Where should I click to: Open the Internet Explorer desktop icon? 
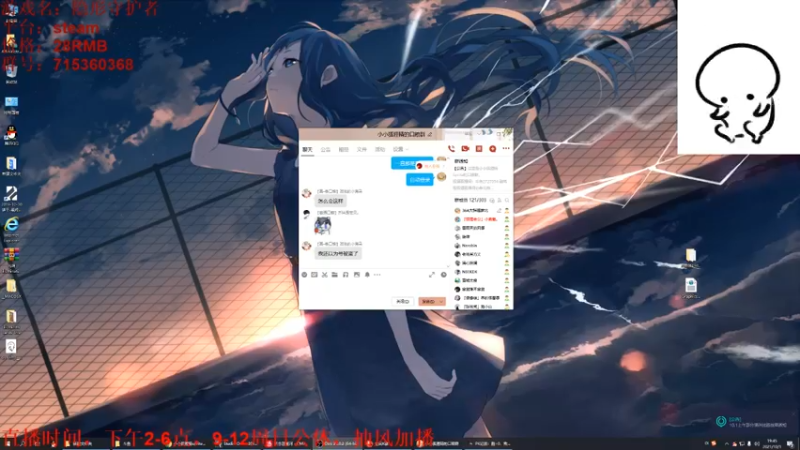pos(11,225)
